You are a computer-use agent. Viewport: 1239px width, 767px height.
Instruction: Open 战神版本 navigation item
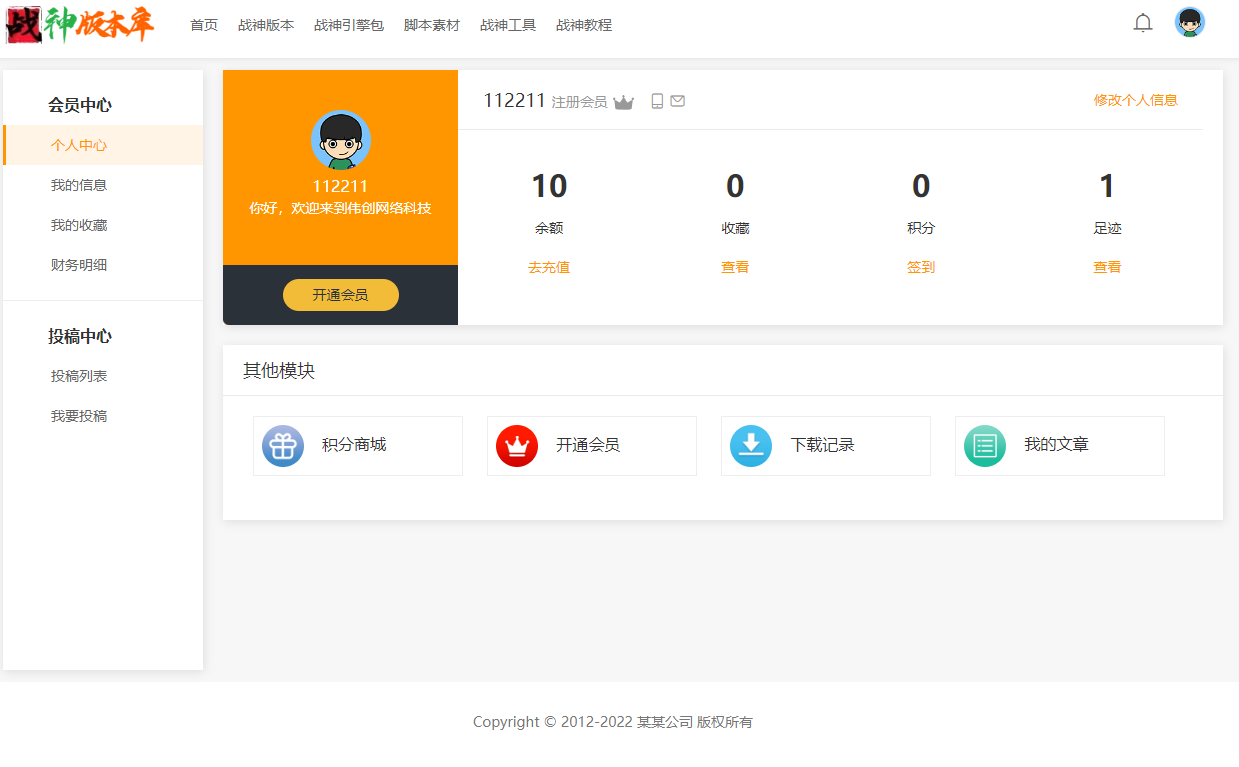point(266,25)
